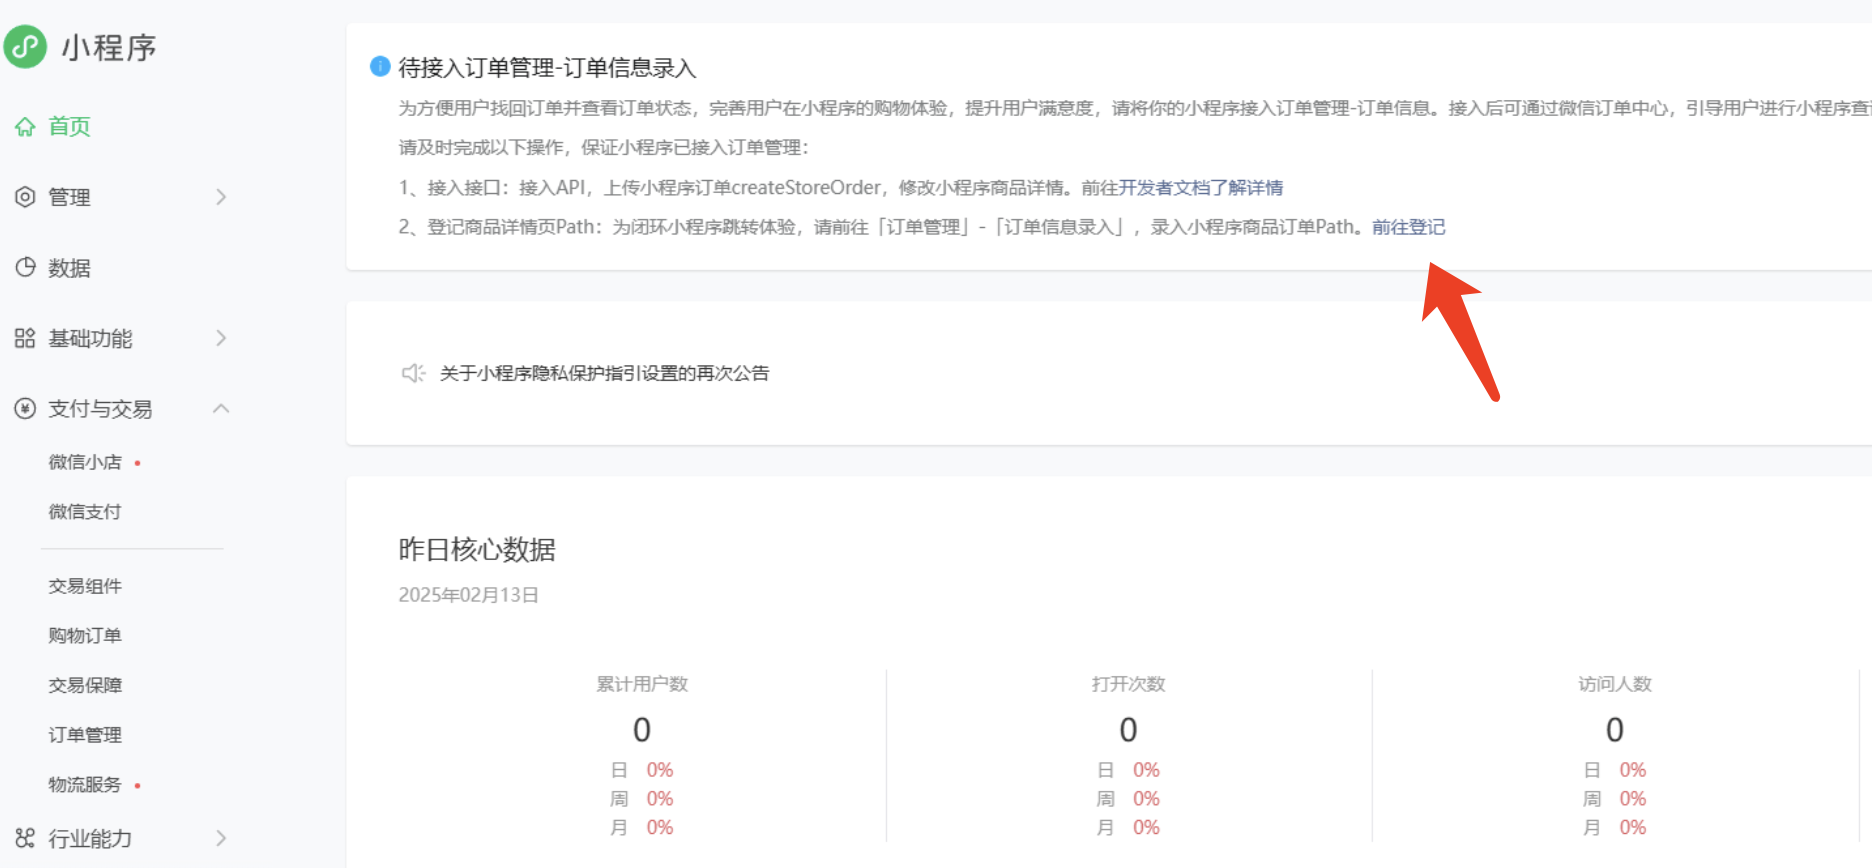The width and height of the screenshot is (1872, 868).
Task: Click the 0 value under 访问人数
Action: pyautogui.click(x=1615, y=729)
